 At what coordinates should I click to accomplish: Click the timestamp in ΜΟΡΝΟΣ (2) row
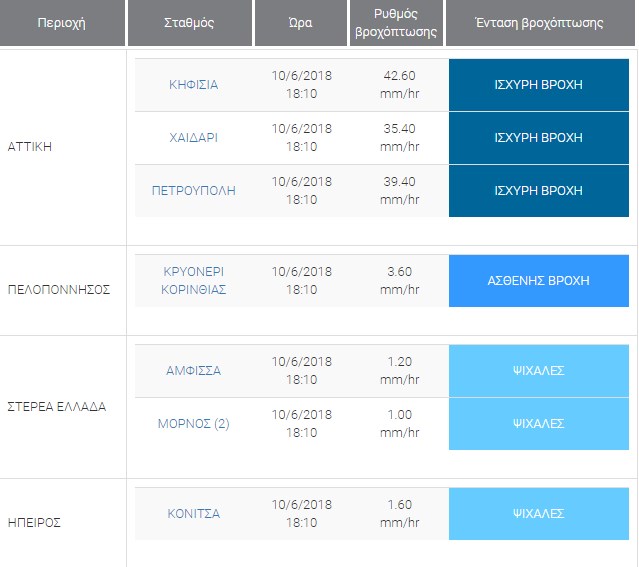(x=302, y=424)
